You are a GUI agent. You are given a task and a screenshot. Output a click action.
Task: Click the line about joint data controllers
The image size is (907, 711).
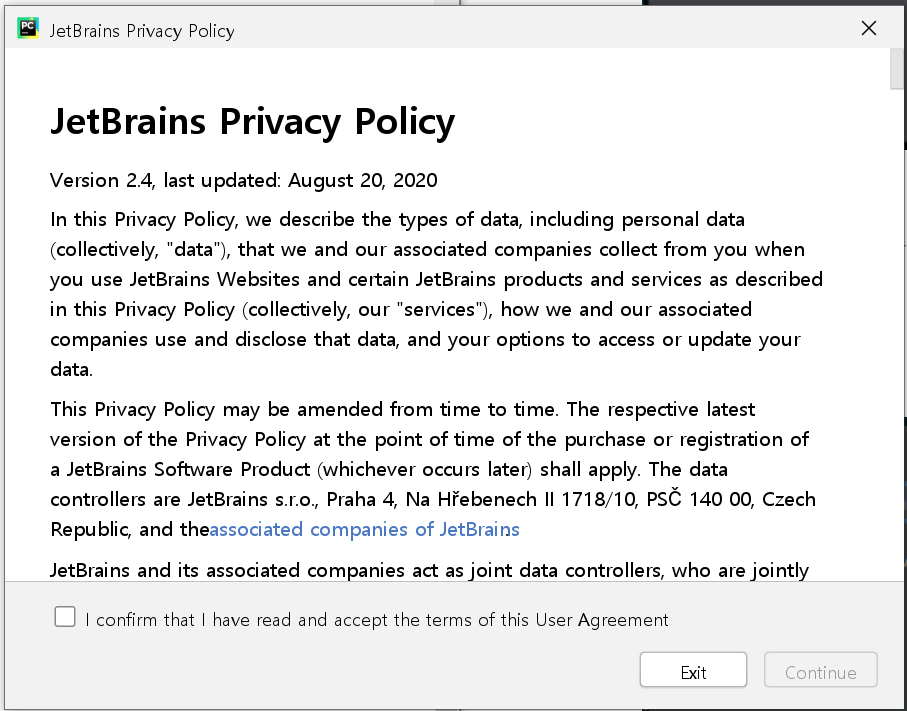click(430, 571)
